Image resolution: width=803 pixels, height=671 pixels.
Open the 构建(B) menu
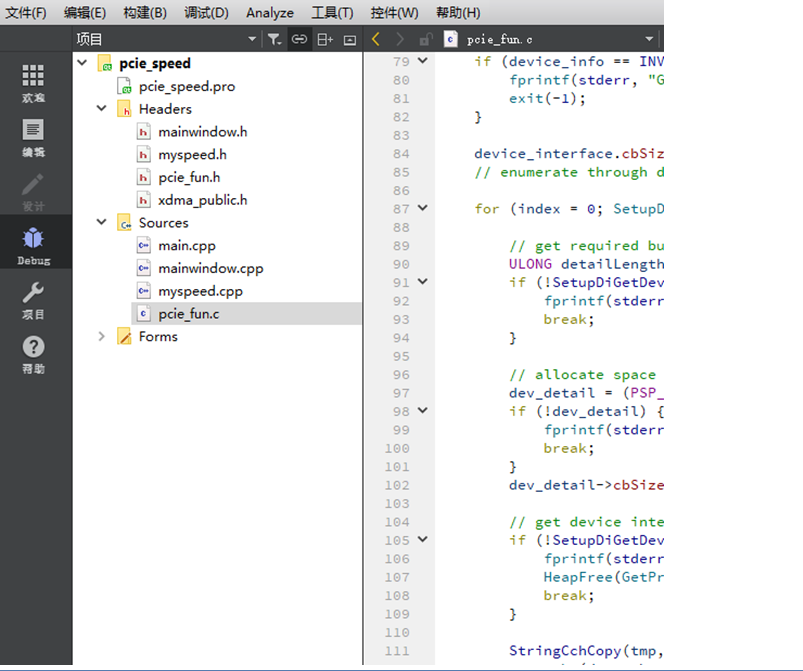[x=145, y=12]
